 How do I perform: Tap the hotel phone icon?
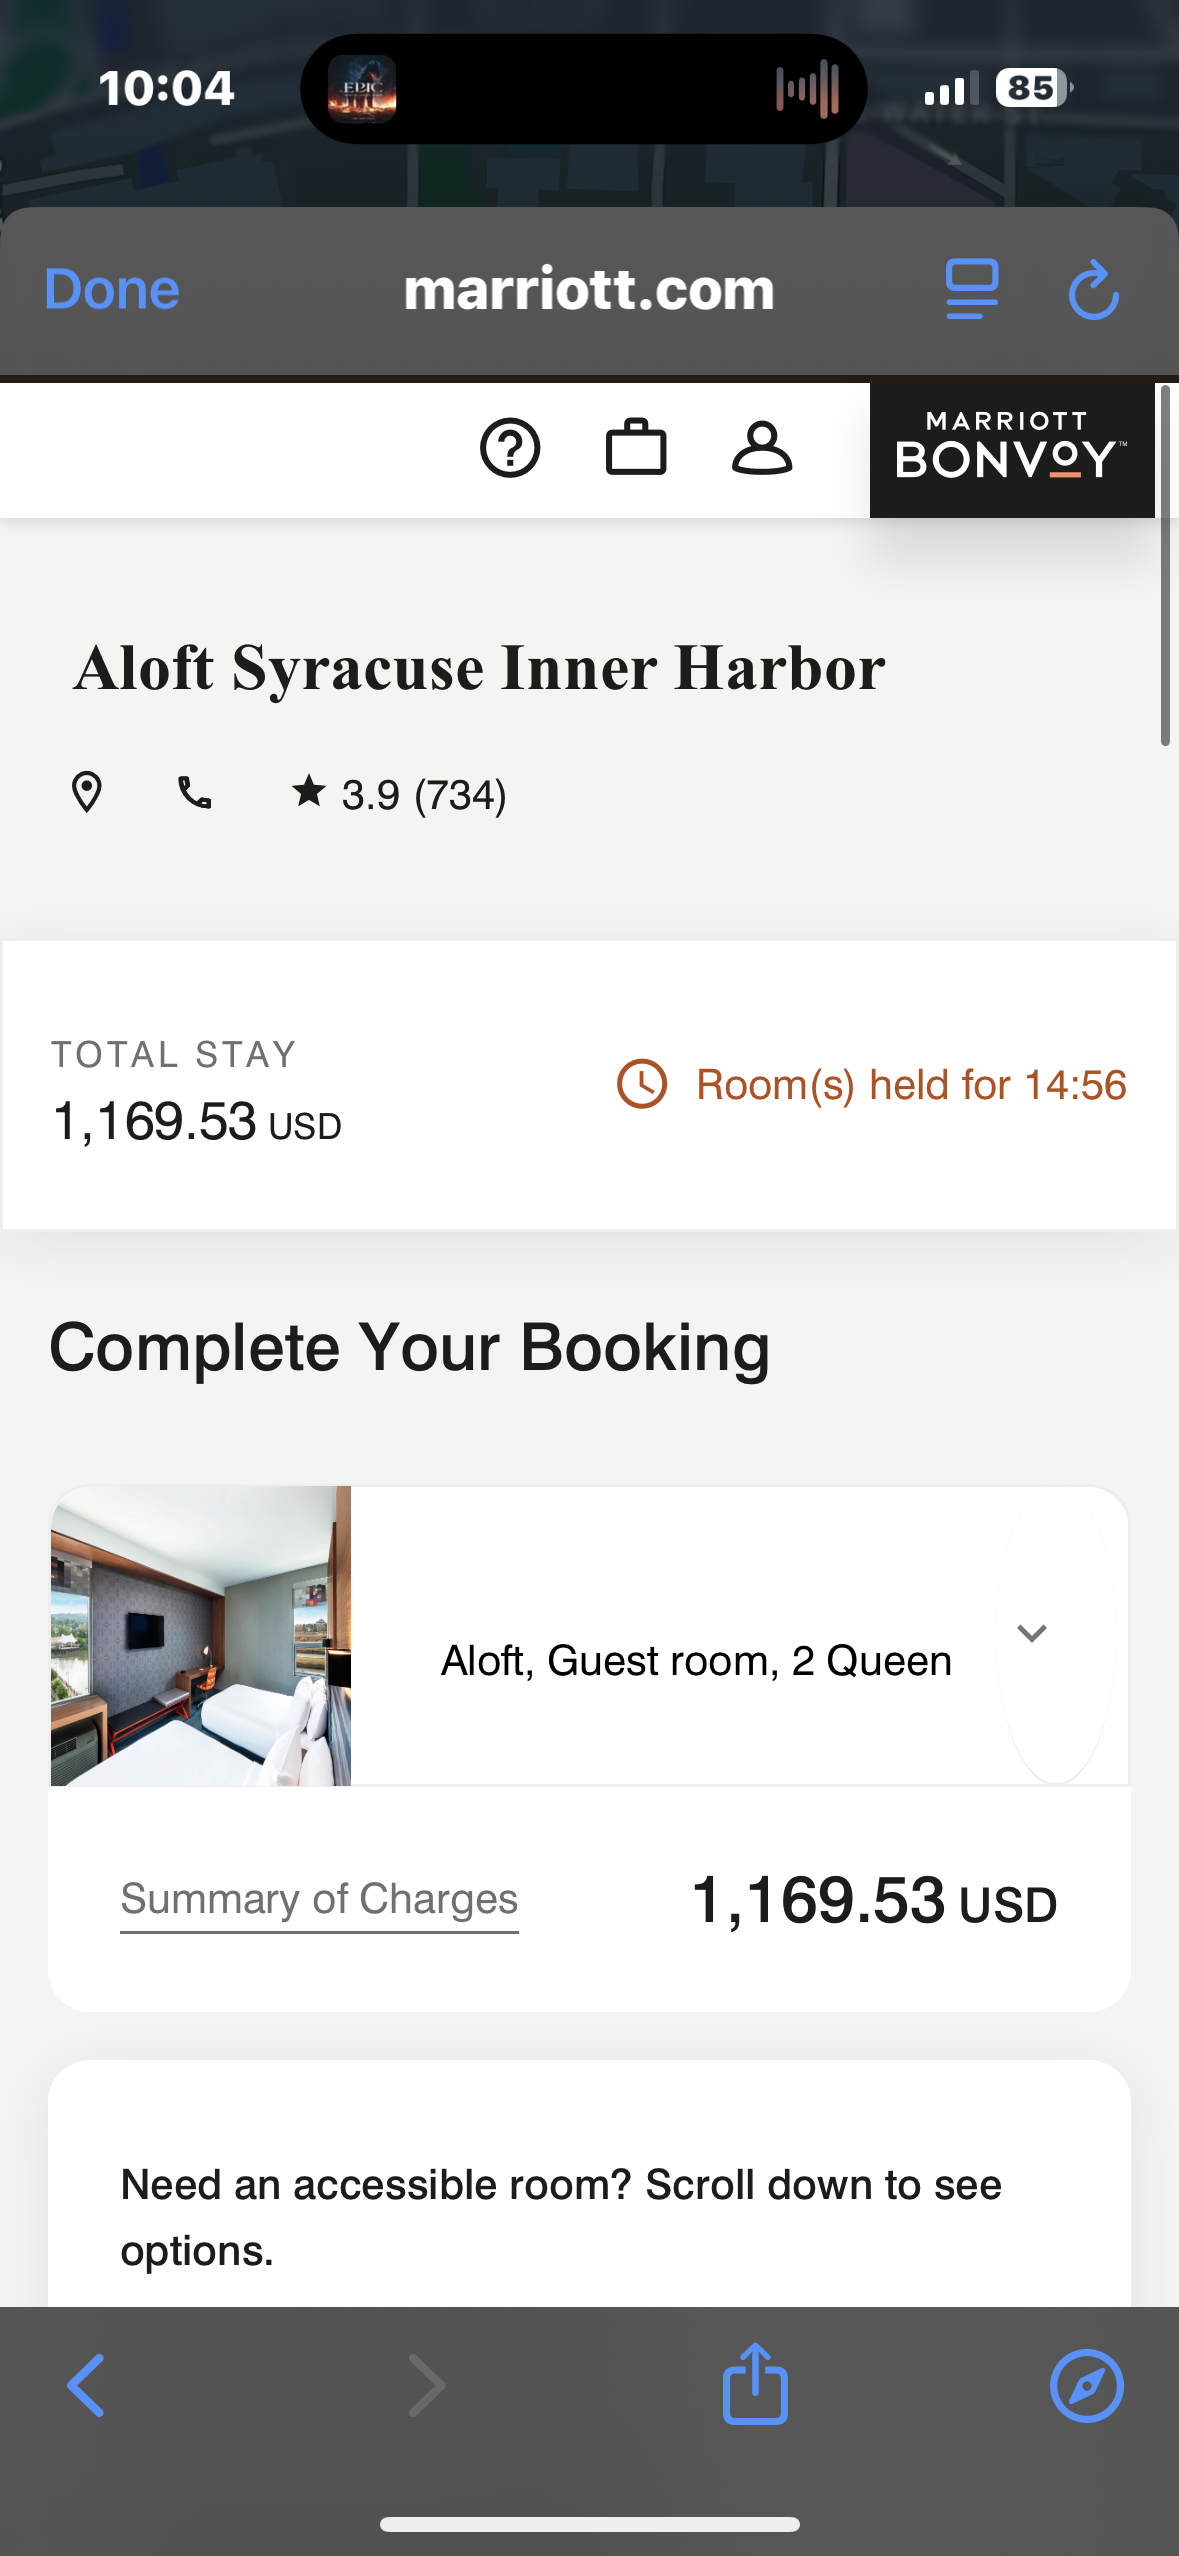(x=194, y=793)
